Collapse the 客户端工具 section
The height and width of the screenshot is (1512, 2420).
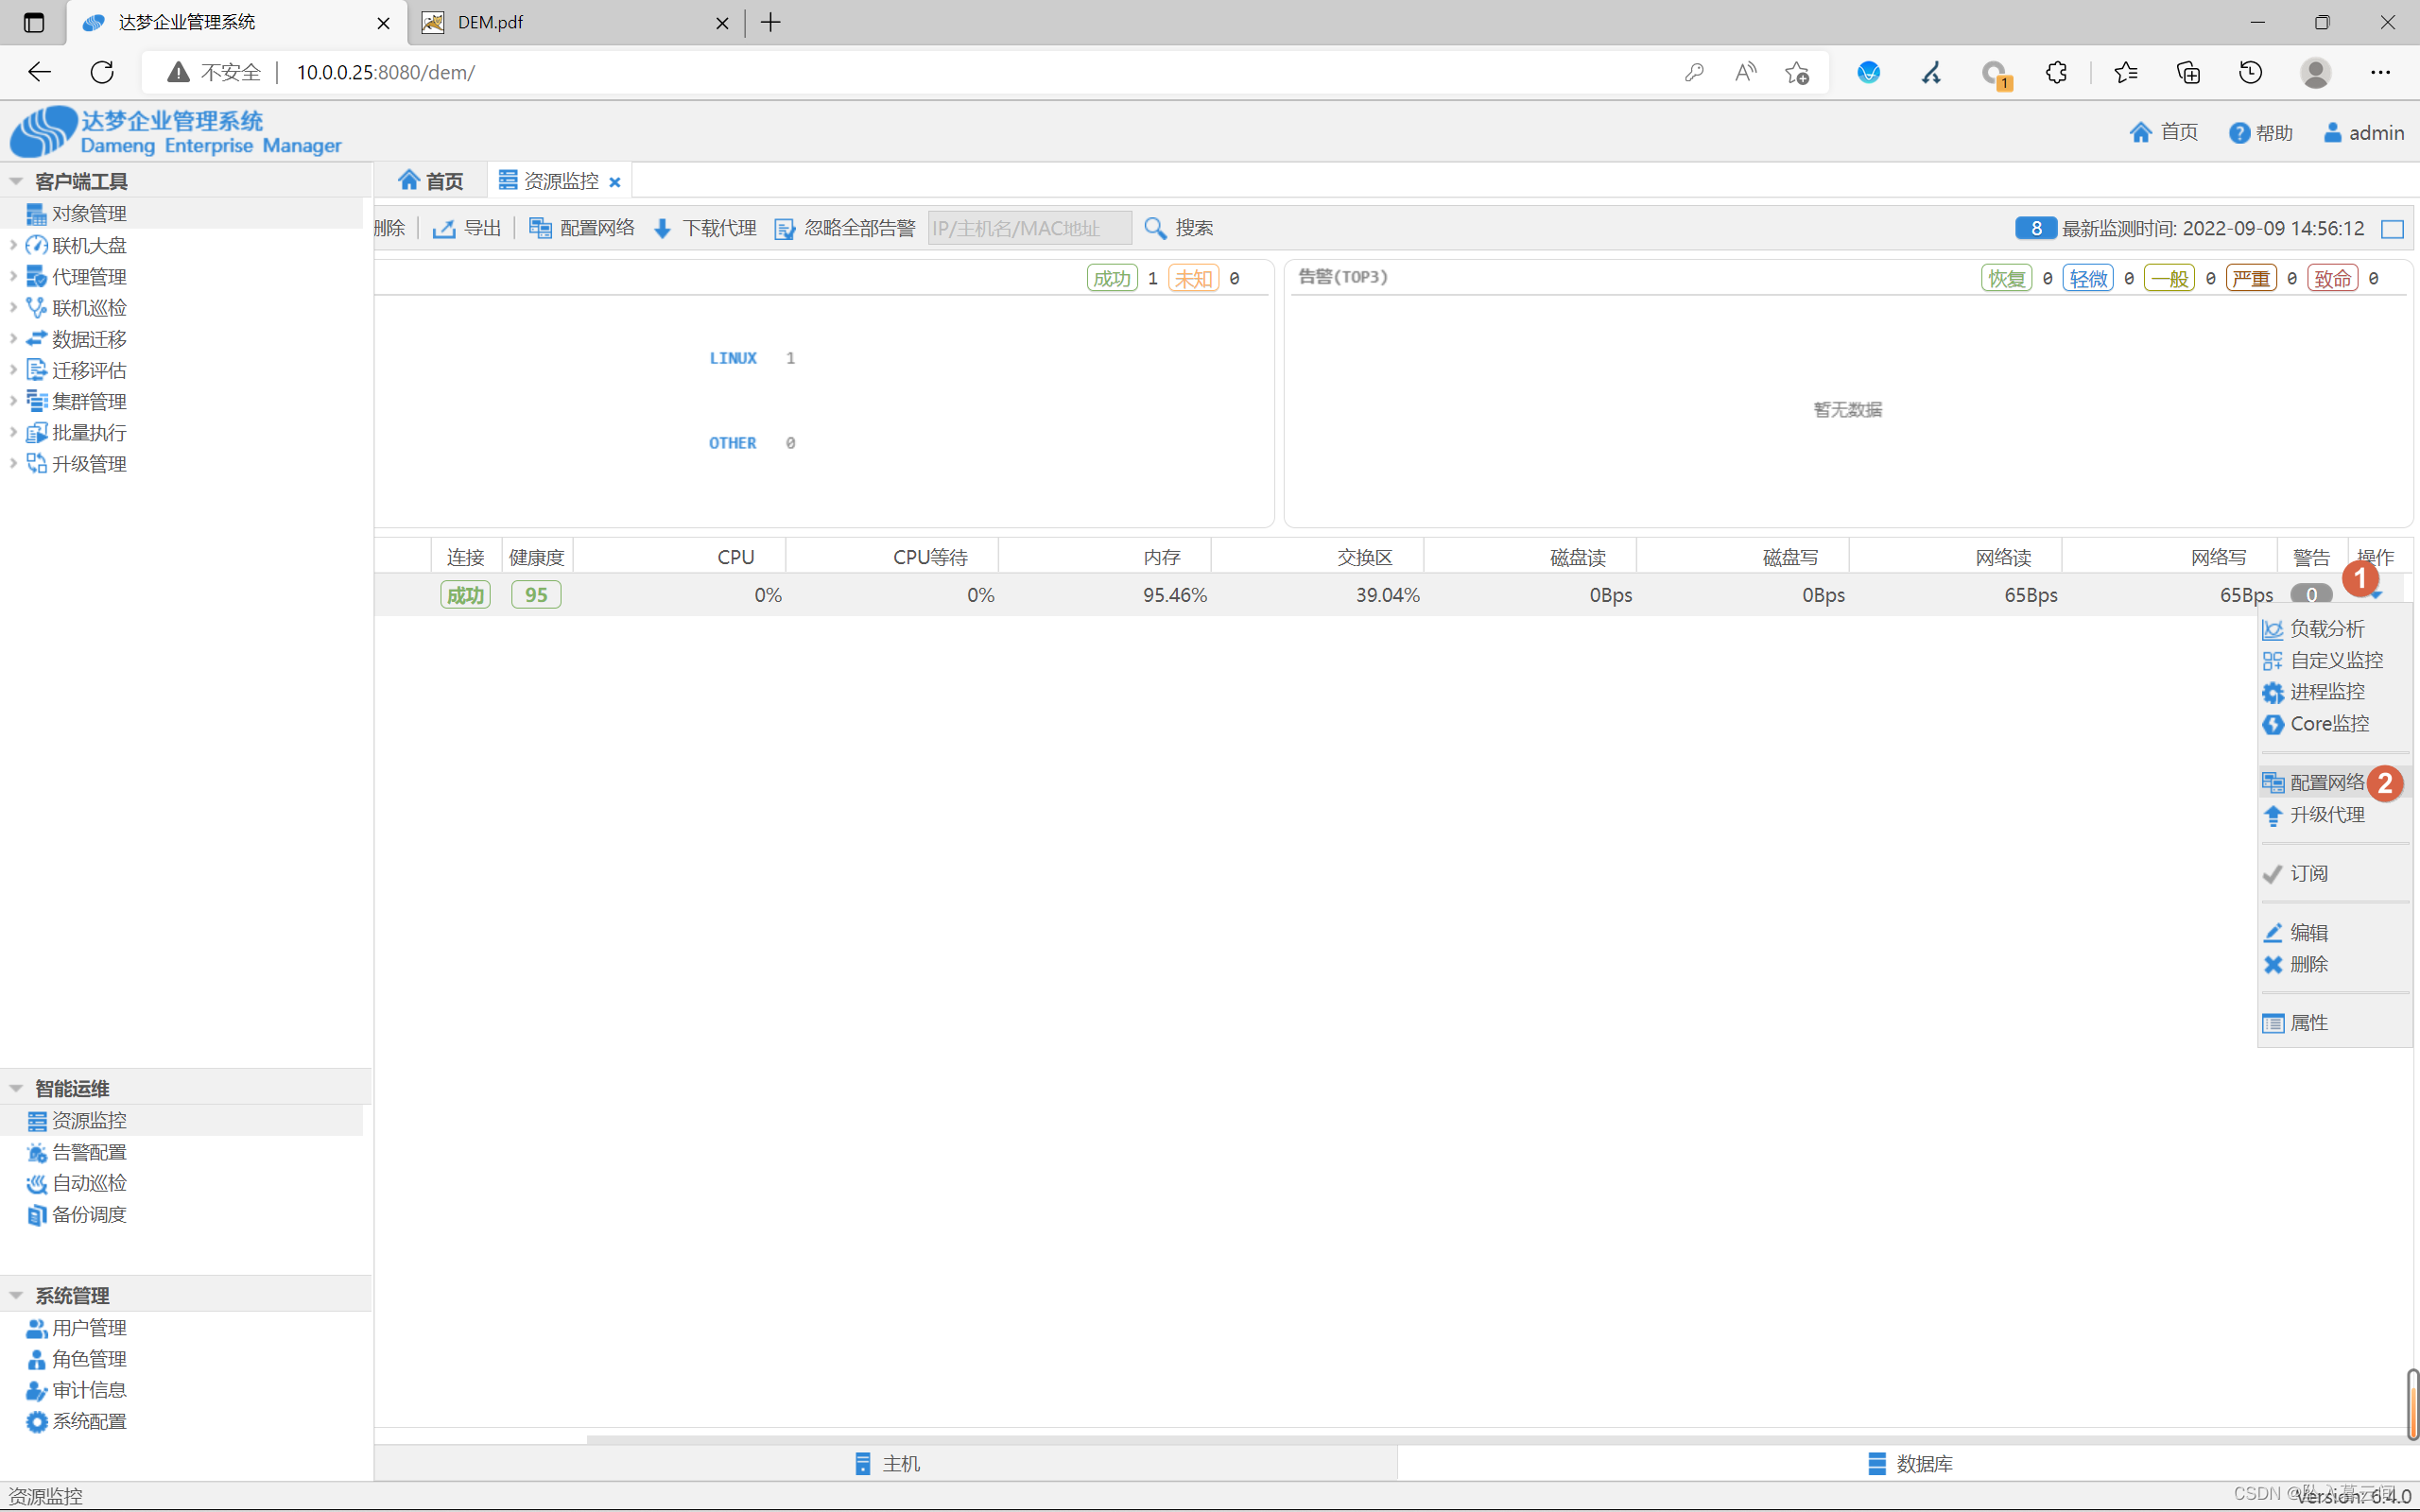click(17, 181)
